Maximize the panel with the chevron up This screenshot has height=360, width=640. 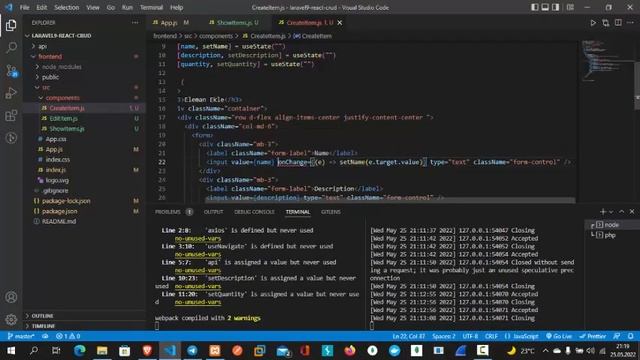[x=622, y=211]
